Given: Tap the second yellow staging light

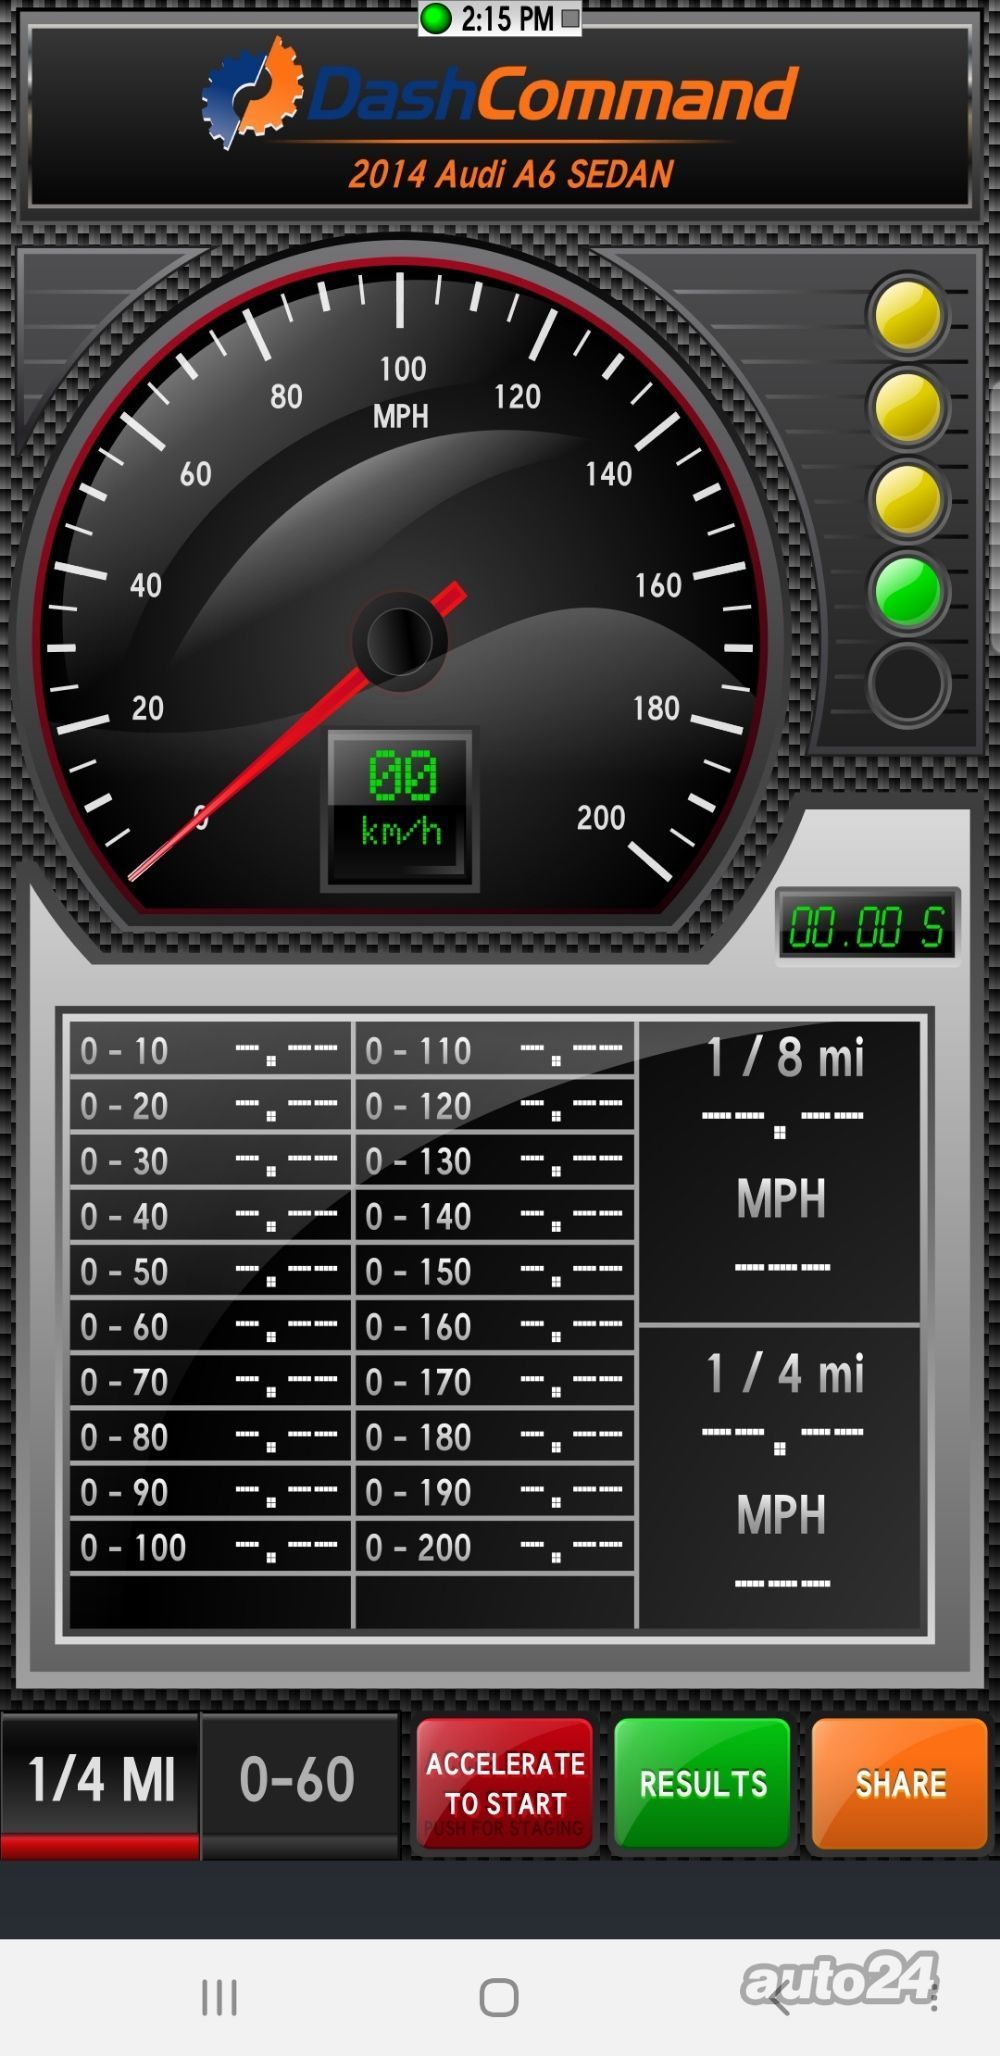Looking at the screenshot, I should (908, 408).
